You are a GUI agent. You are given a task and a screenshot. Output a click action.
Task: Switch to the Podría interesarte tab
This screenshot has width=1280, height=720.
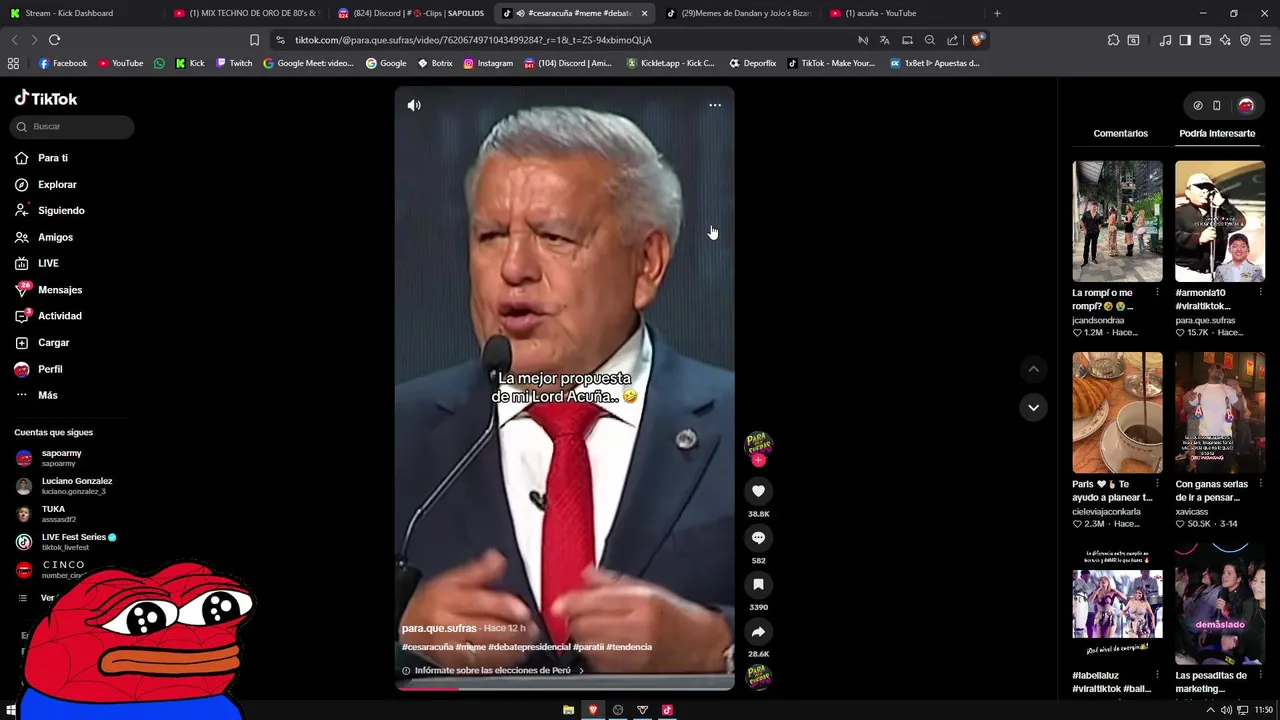1217,133
